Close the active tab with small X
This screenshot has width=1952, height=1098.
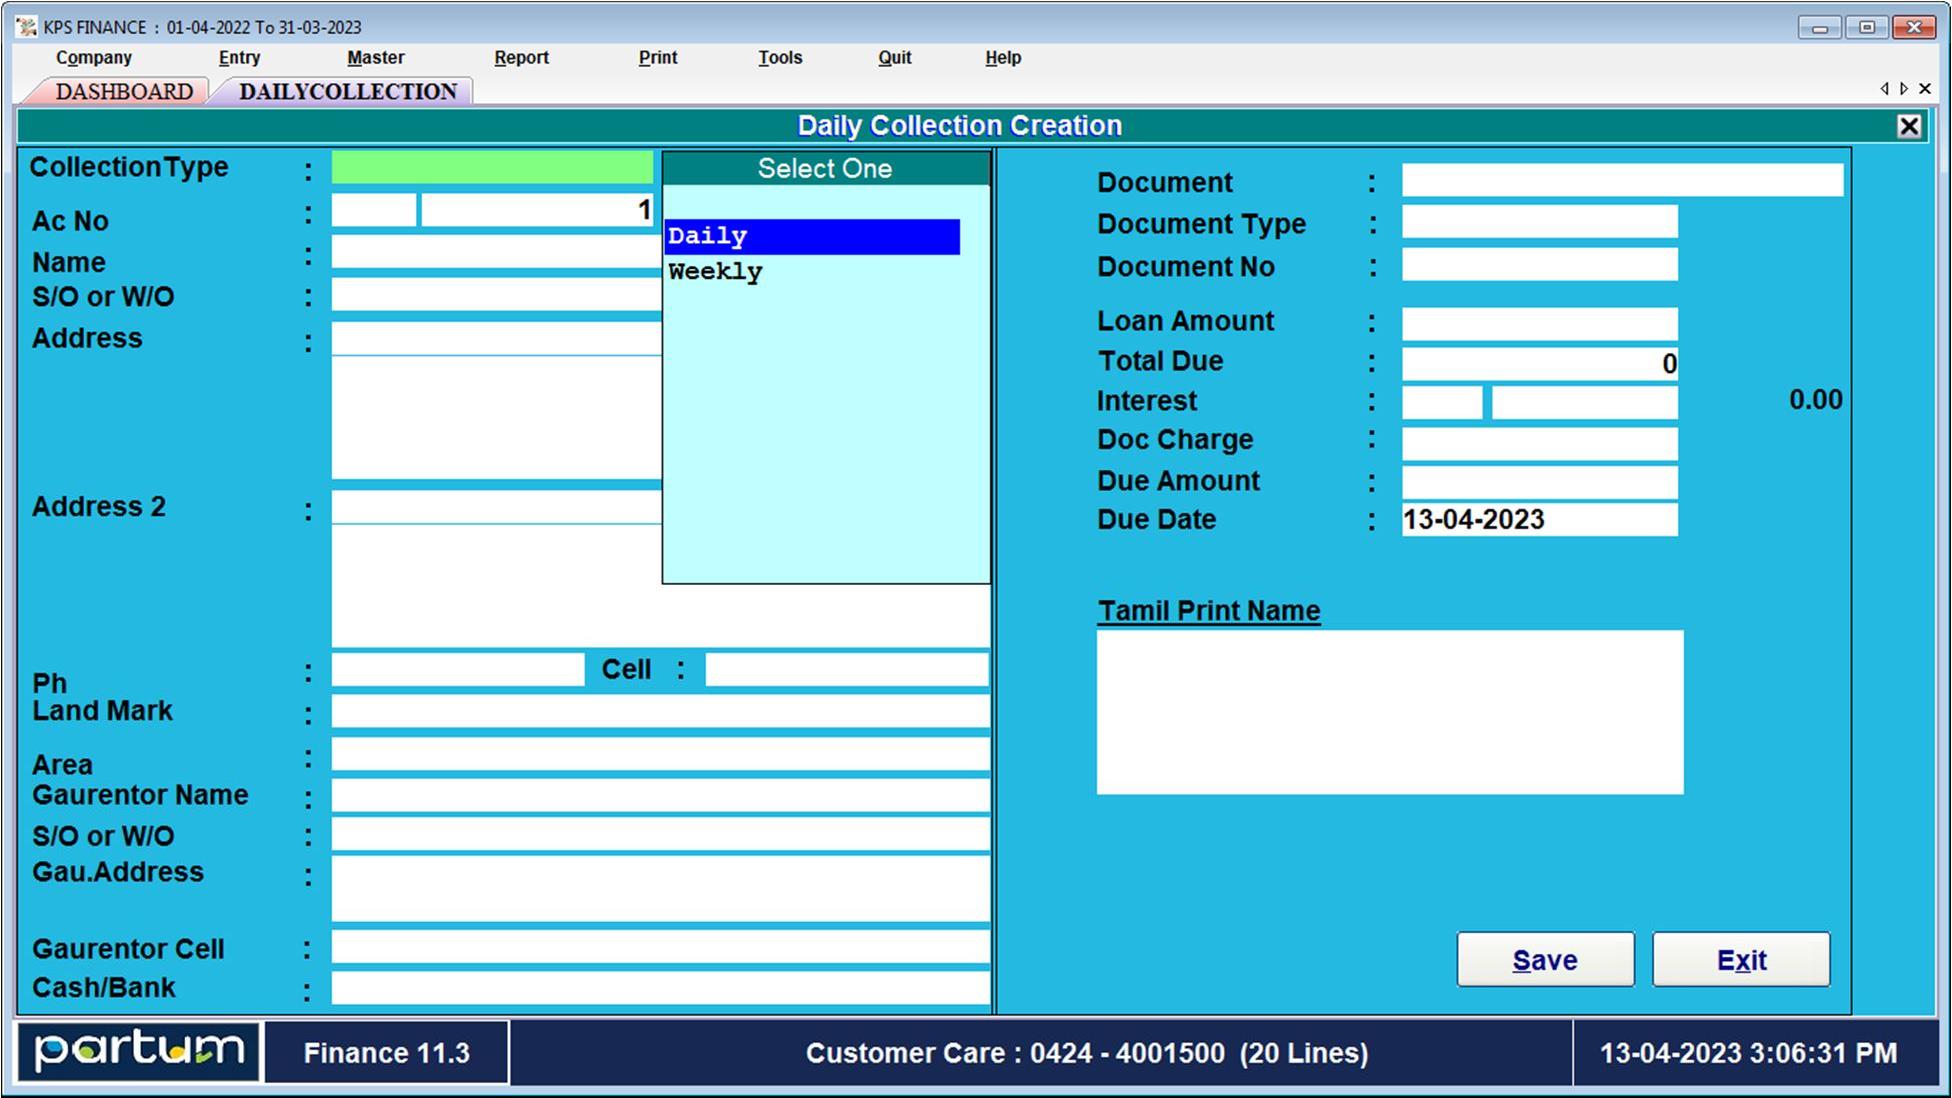[1924, 89]
